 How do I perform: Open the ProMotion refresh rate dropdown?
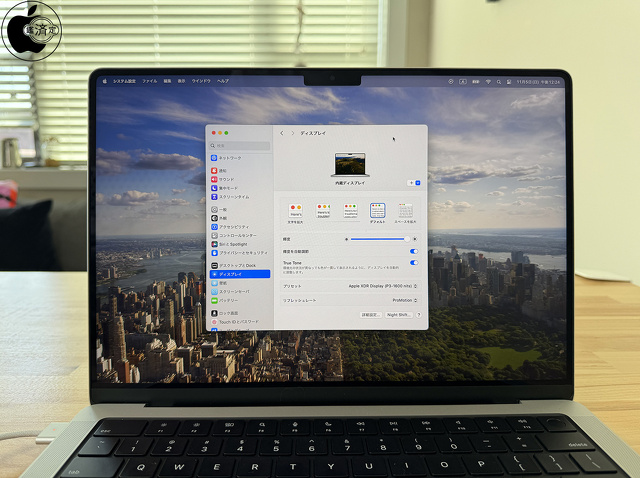click(404, 300)
